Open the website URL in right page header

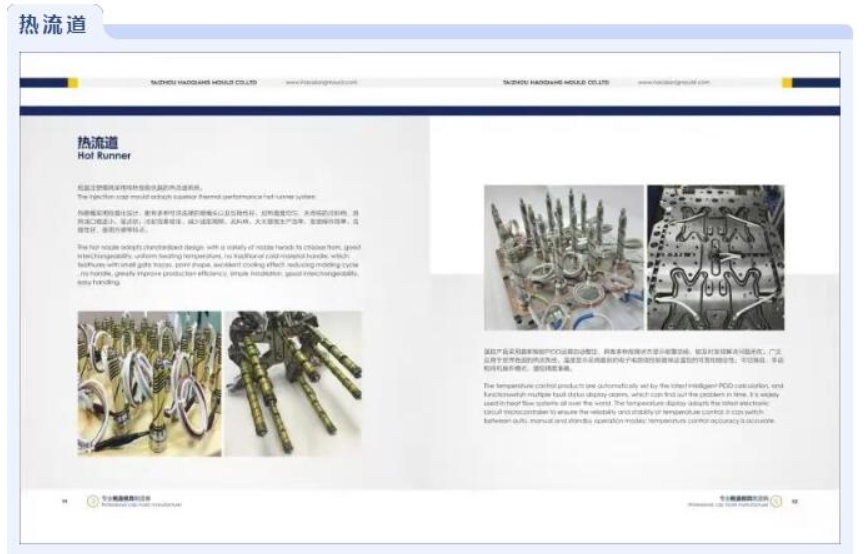click(671, 82)
